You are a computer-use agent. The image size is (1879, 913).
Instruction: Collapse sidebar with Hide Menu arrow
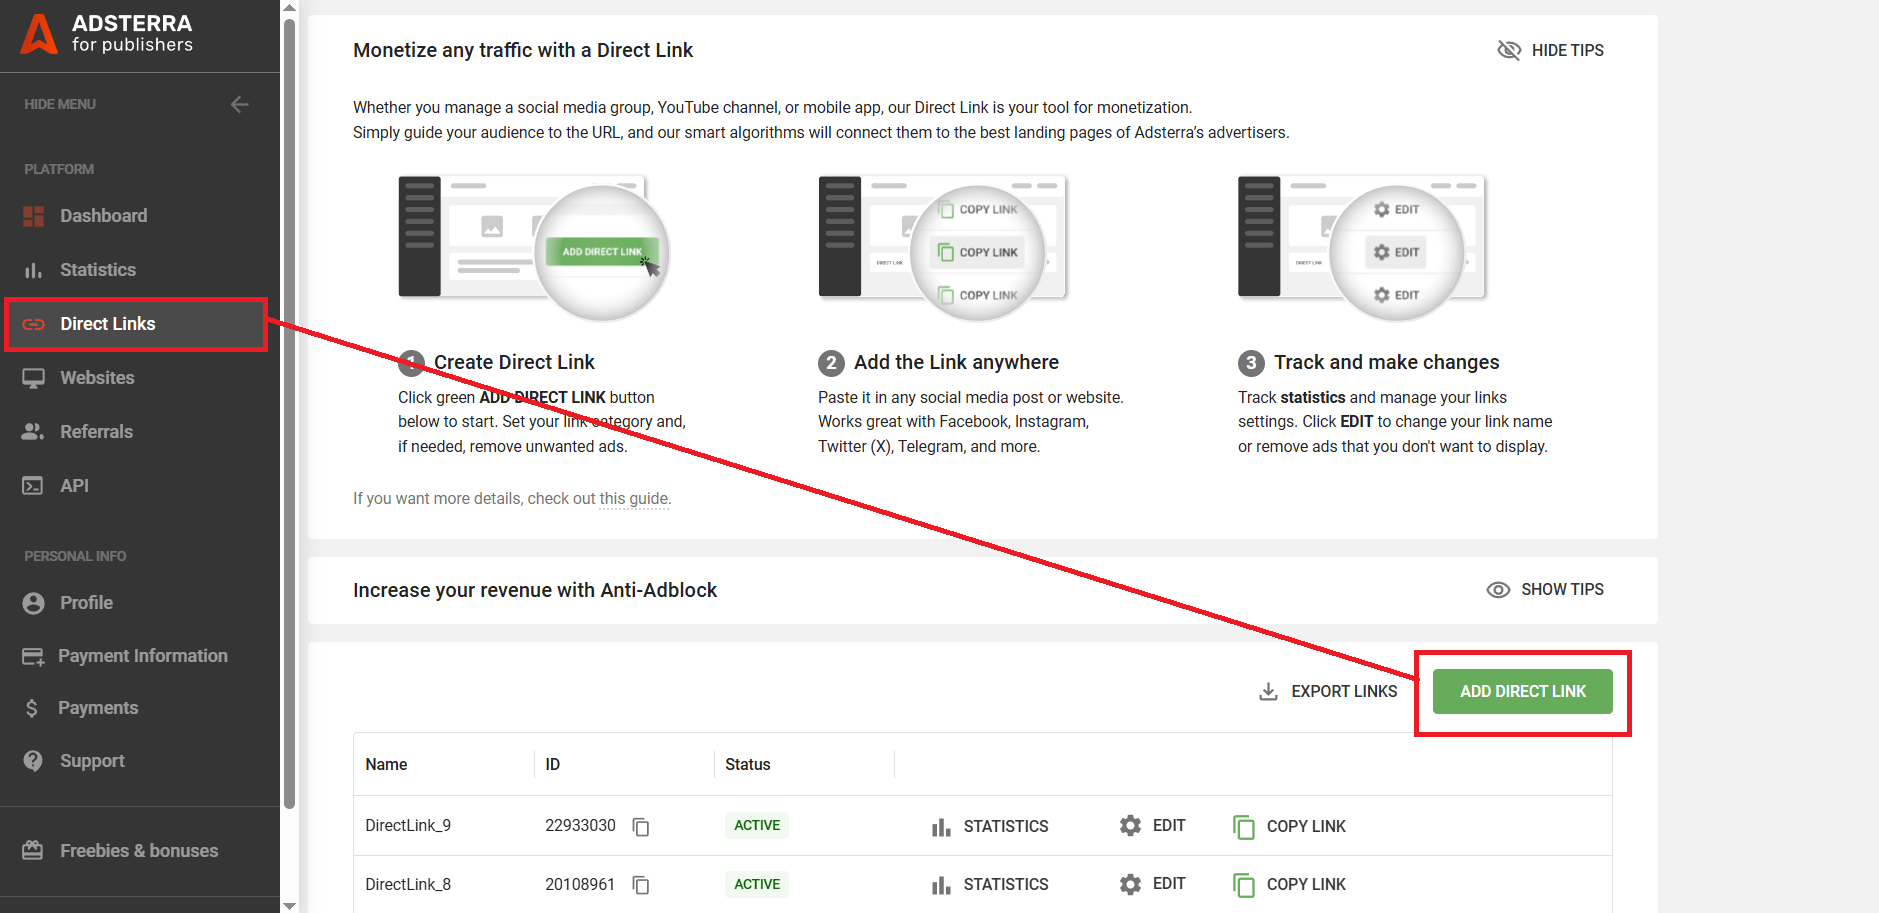coord(239,104)
